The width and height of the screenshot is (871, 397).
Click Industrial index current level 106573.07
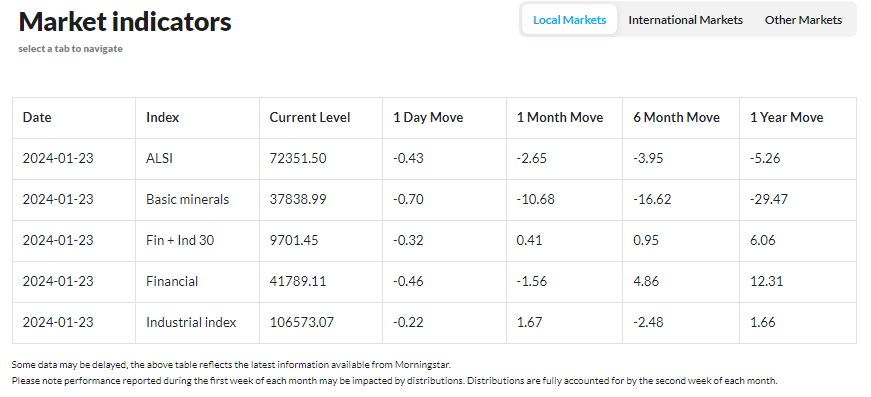tap(302, 323)
